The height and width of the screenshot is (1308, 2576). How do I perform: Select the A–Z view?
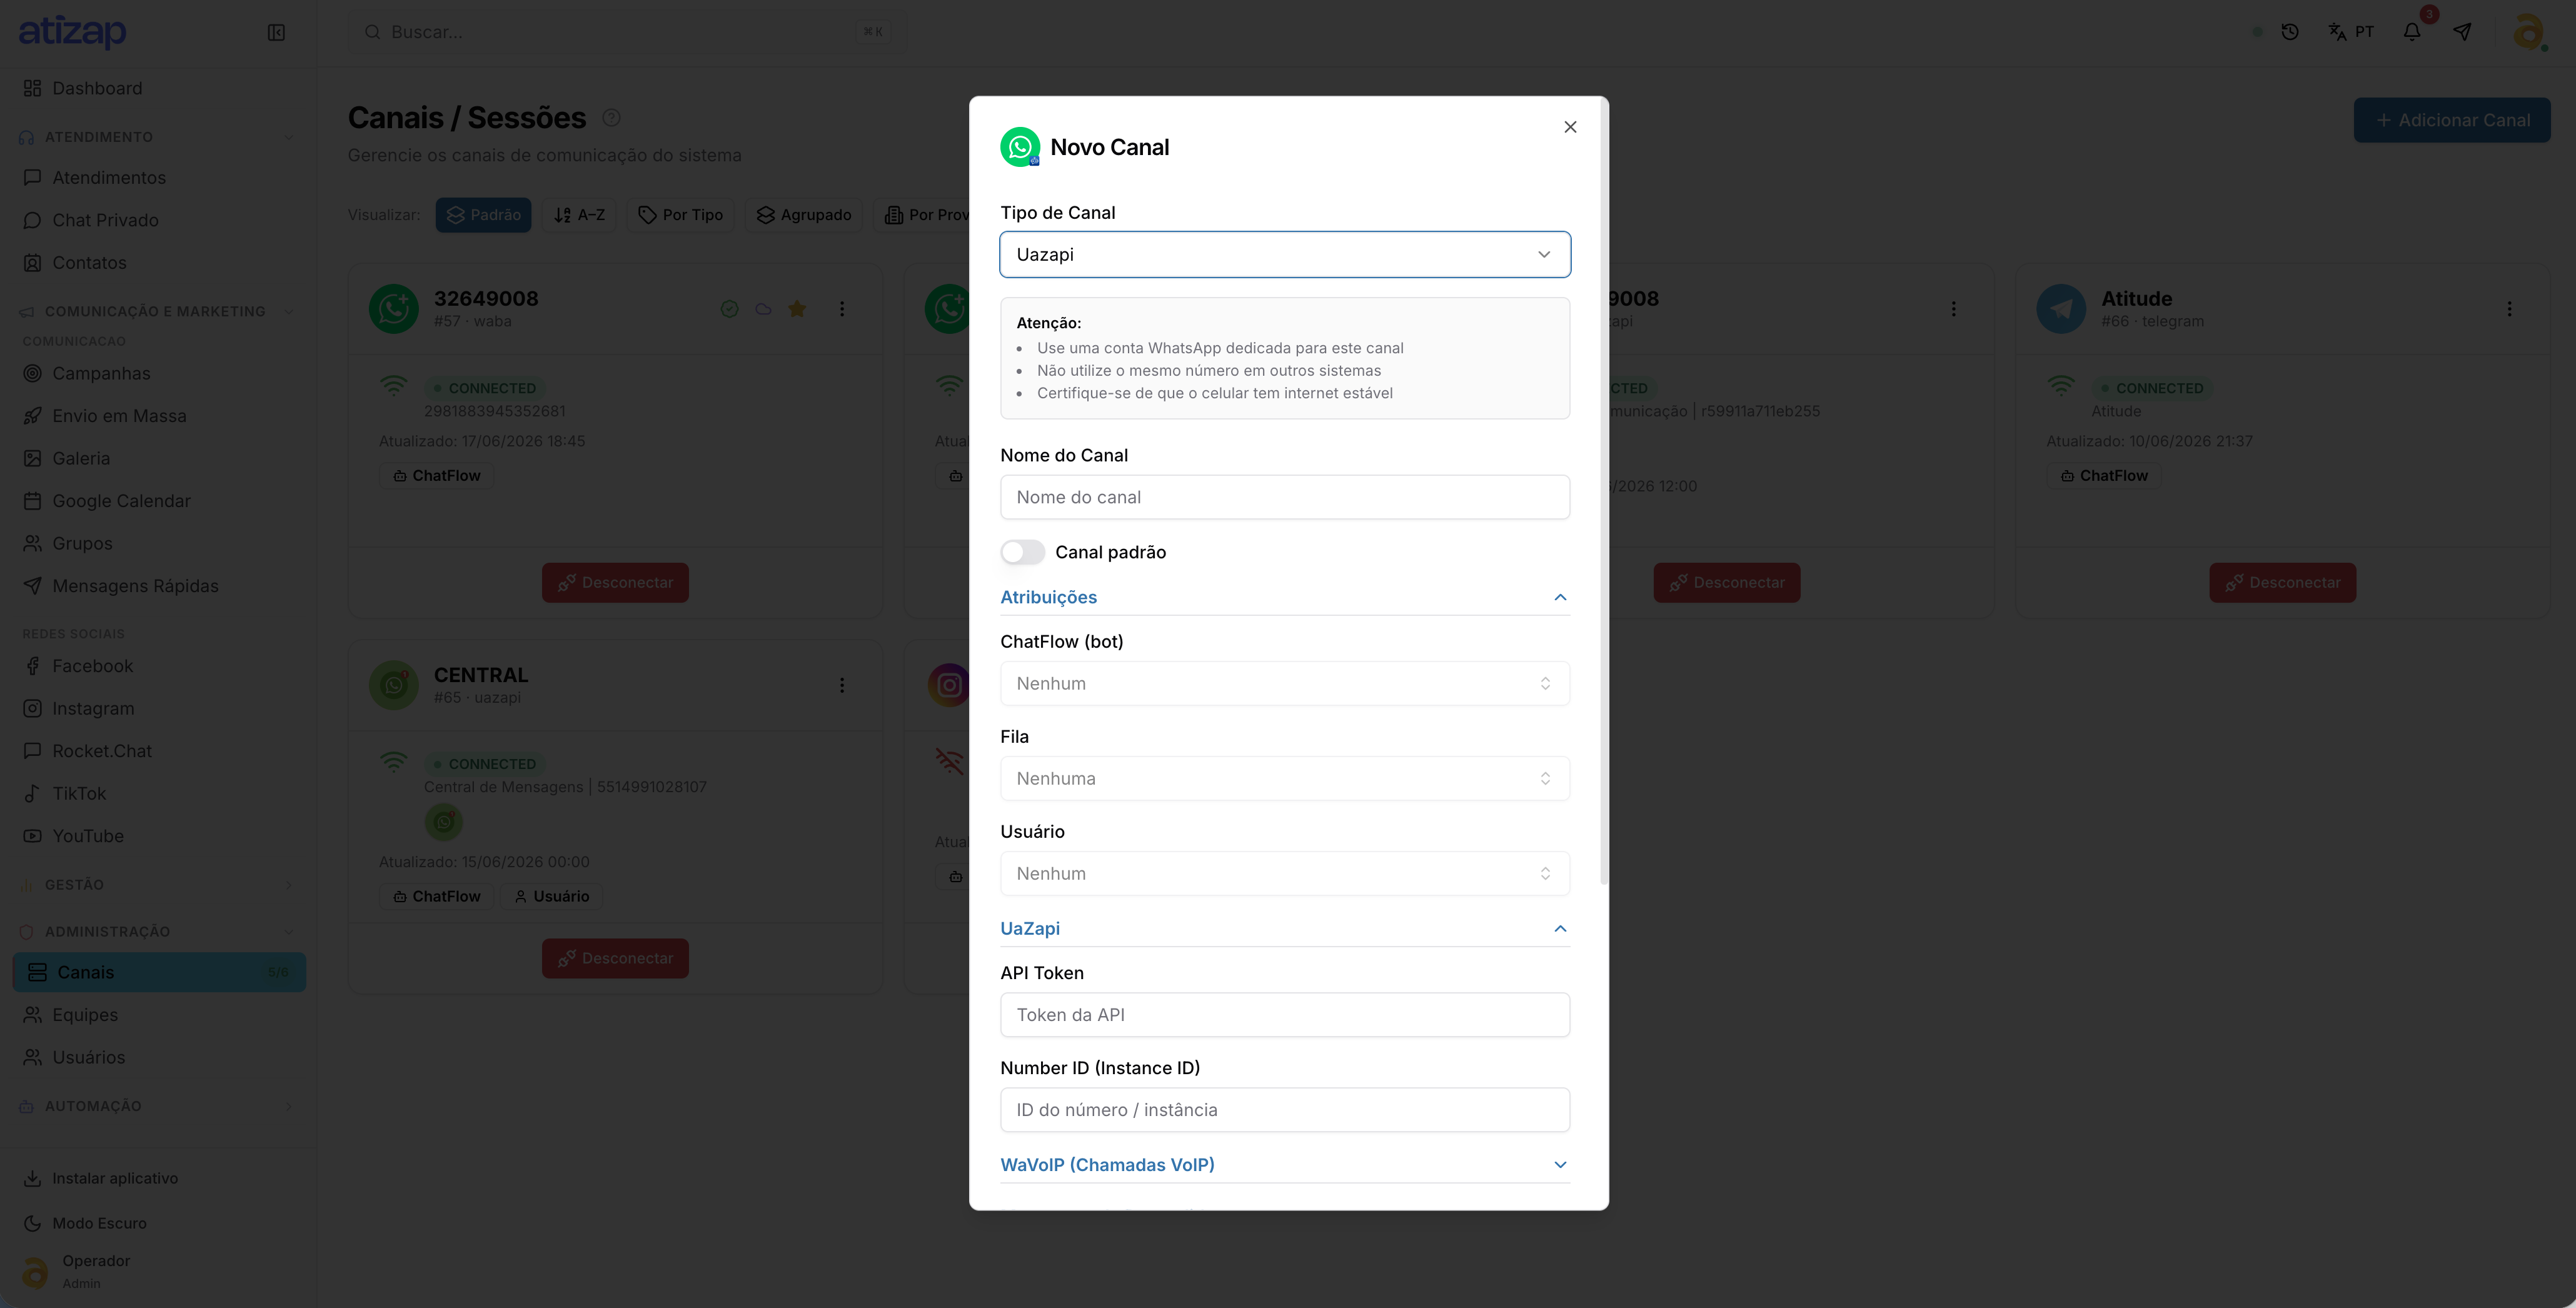pyautogui.click(x=579, y=215)
